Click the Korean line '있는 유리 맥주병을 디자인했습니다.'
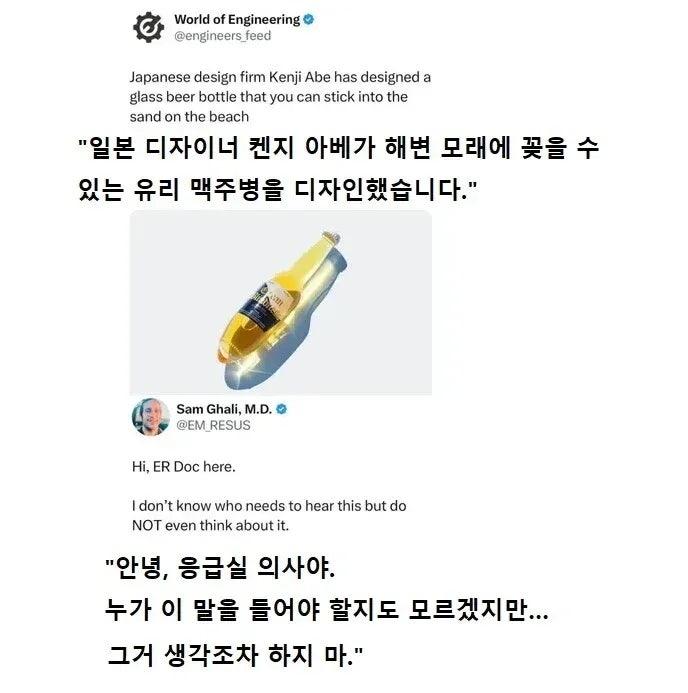Viewport: 688px width, 693px height. 277,190
